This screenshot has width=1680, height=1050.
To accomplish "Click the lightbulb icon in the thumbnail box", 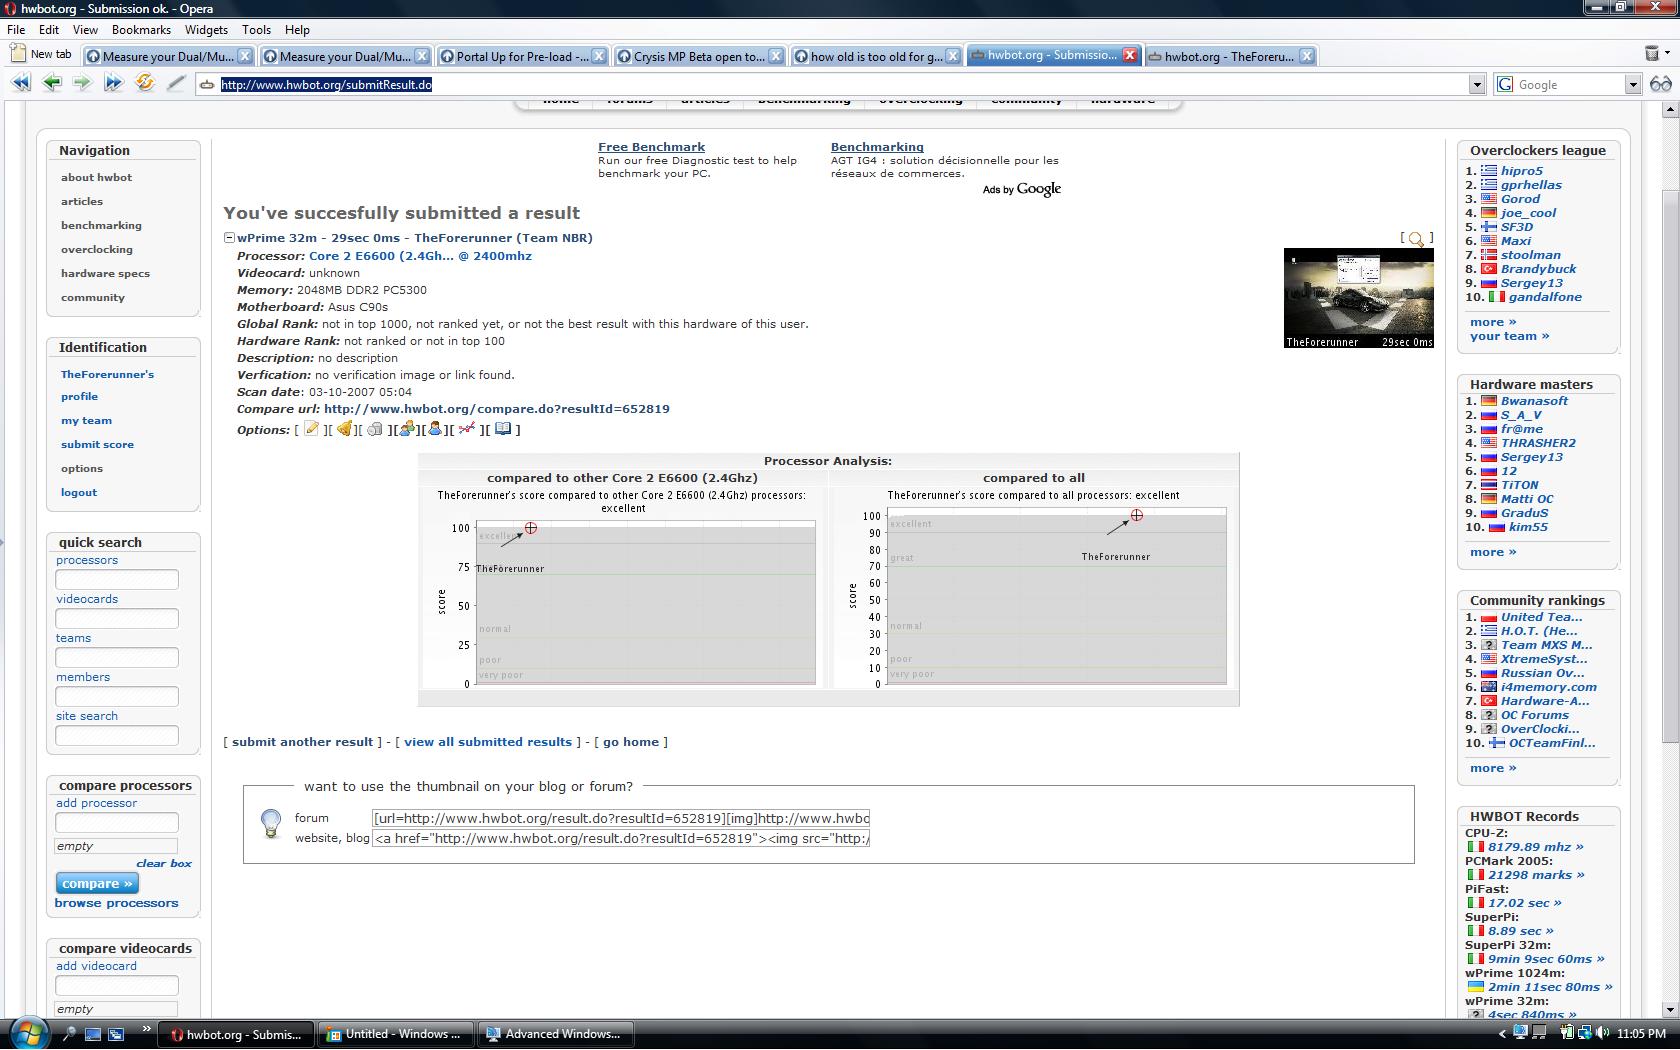I will [271, 823].
